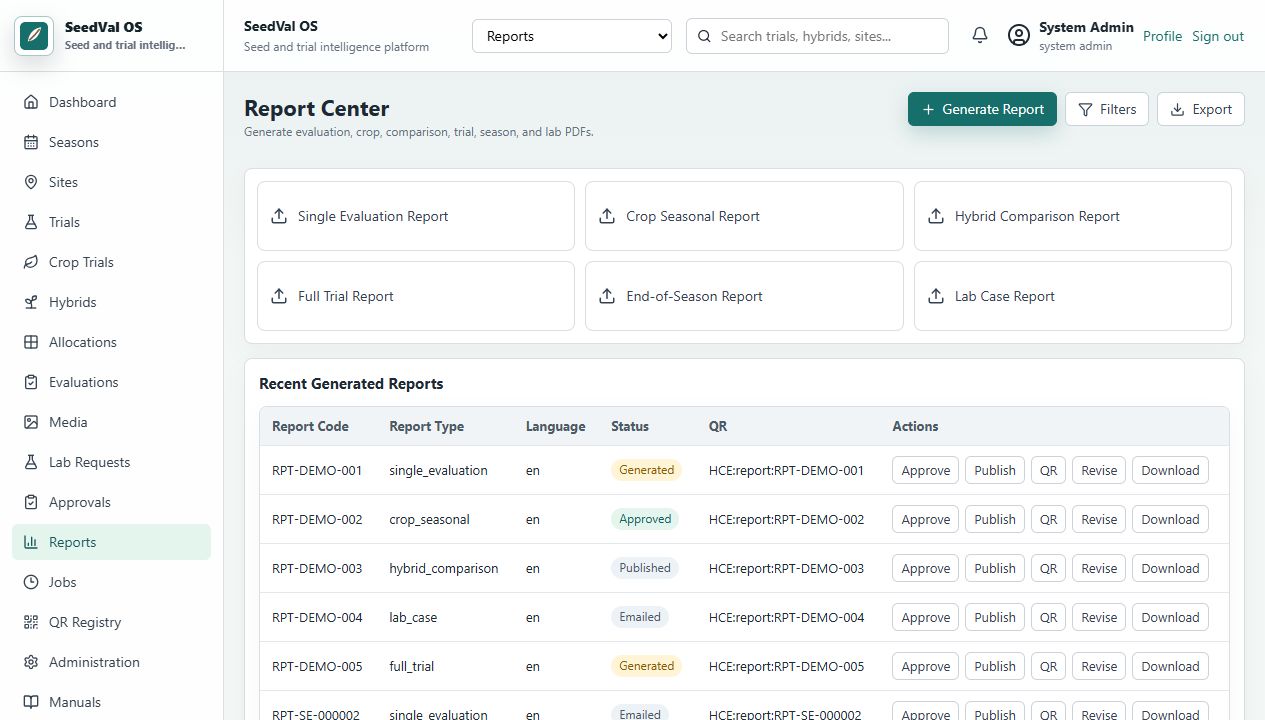Click the Approved status badge
Viewport: 1265px width, 720px height.
point(645,519)
